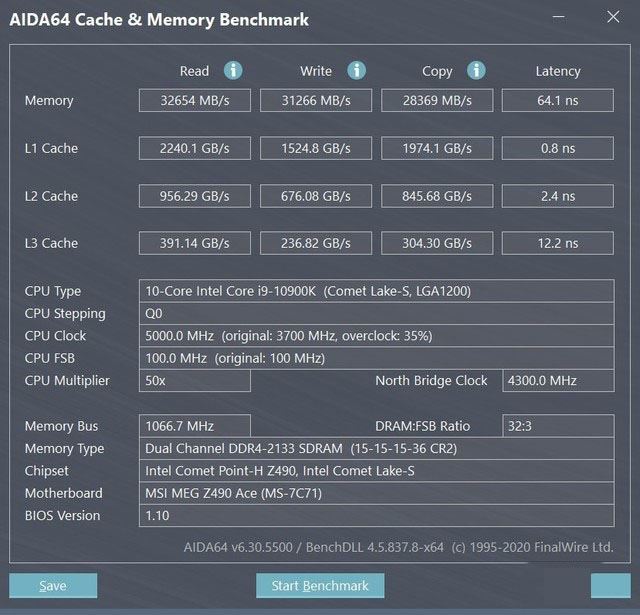The height and width of the screenshot is (615, 640).
Task: Click the Read info icon
Action: click(233, 71)
